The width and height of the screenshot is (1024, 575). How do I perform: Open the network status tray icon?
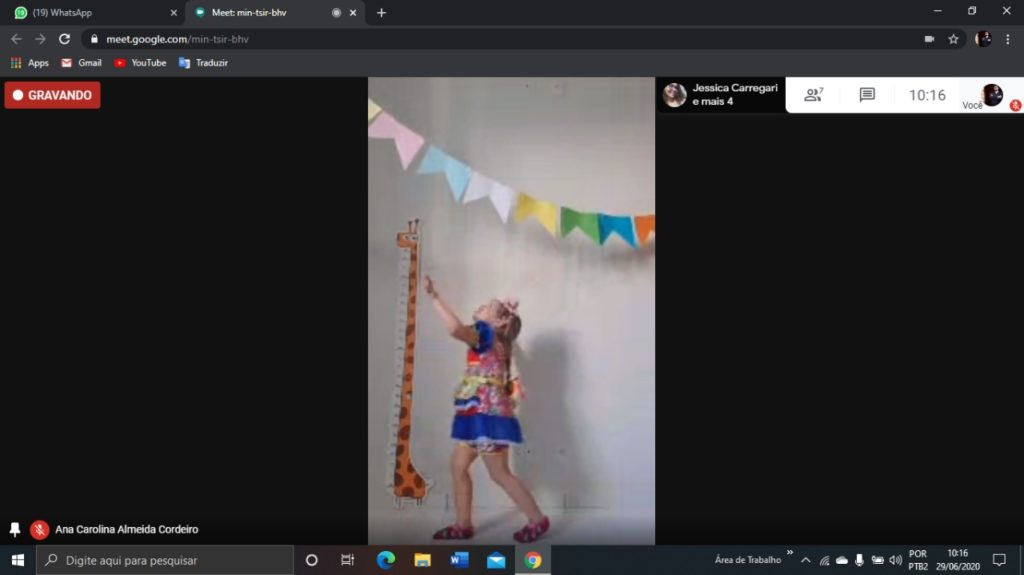824,560
